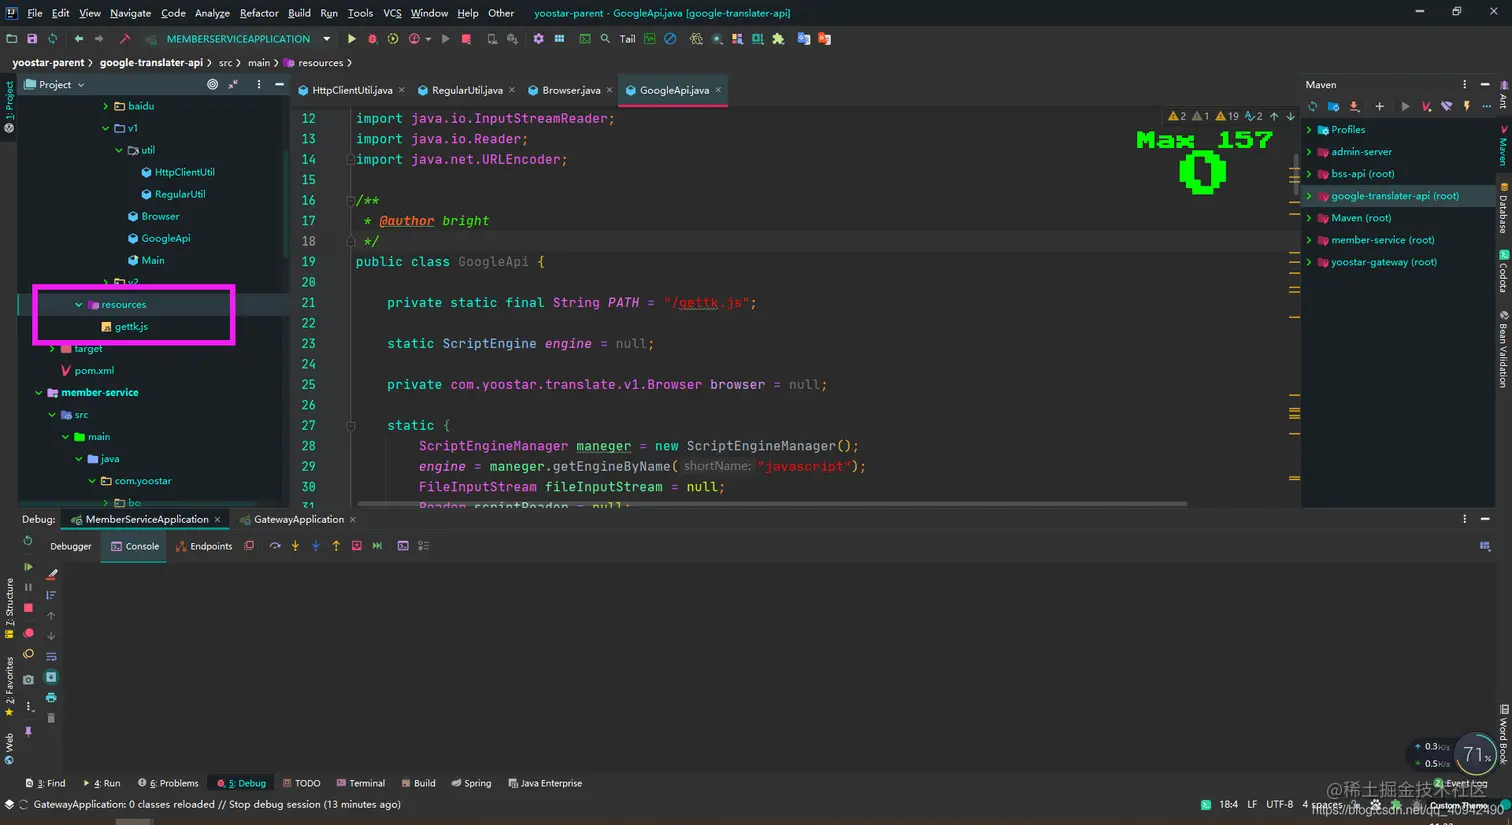Click the Tail button in the main toolbar
Screen dimensions: 1512x825
627,39
